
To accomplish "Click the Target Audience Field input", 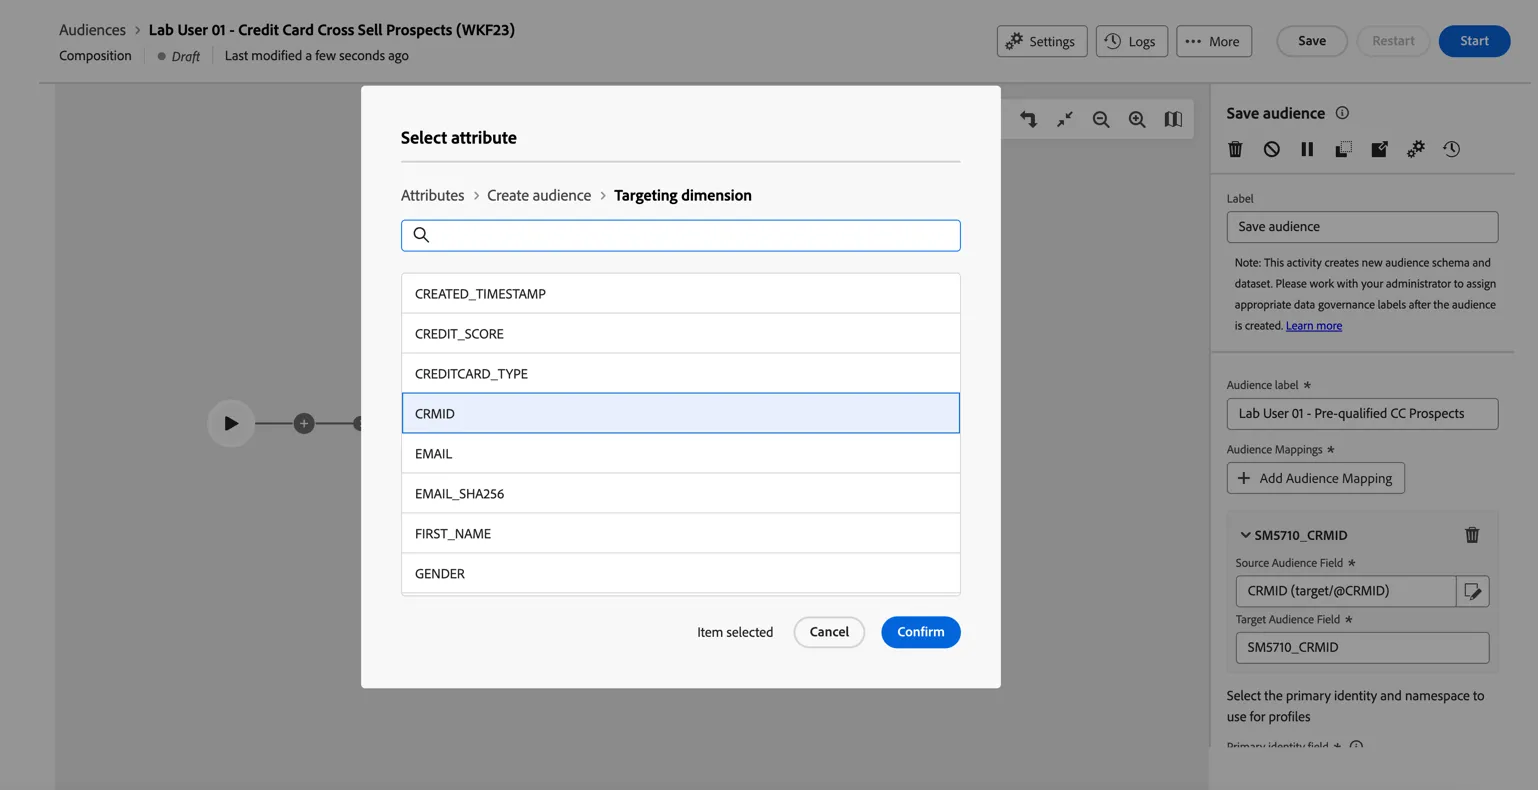I will point(1362,647).
